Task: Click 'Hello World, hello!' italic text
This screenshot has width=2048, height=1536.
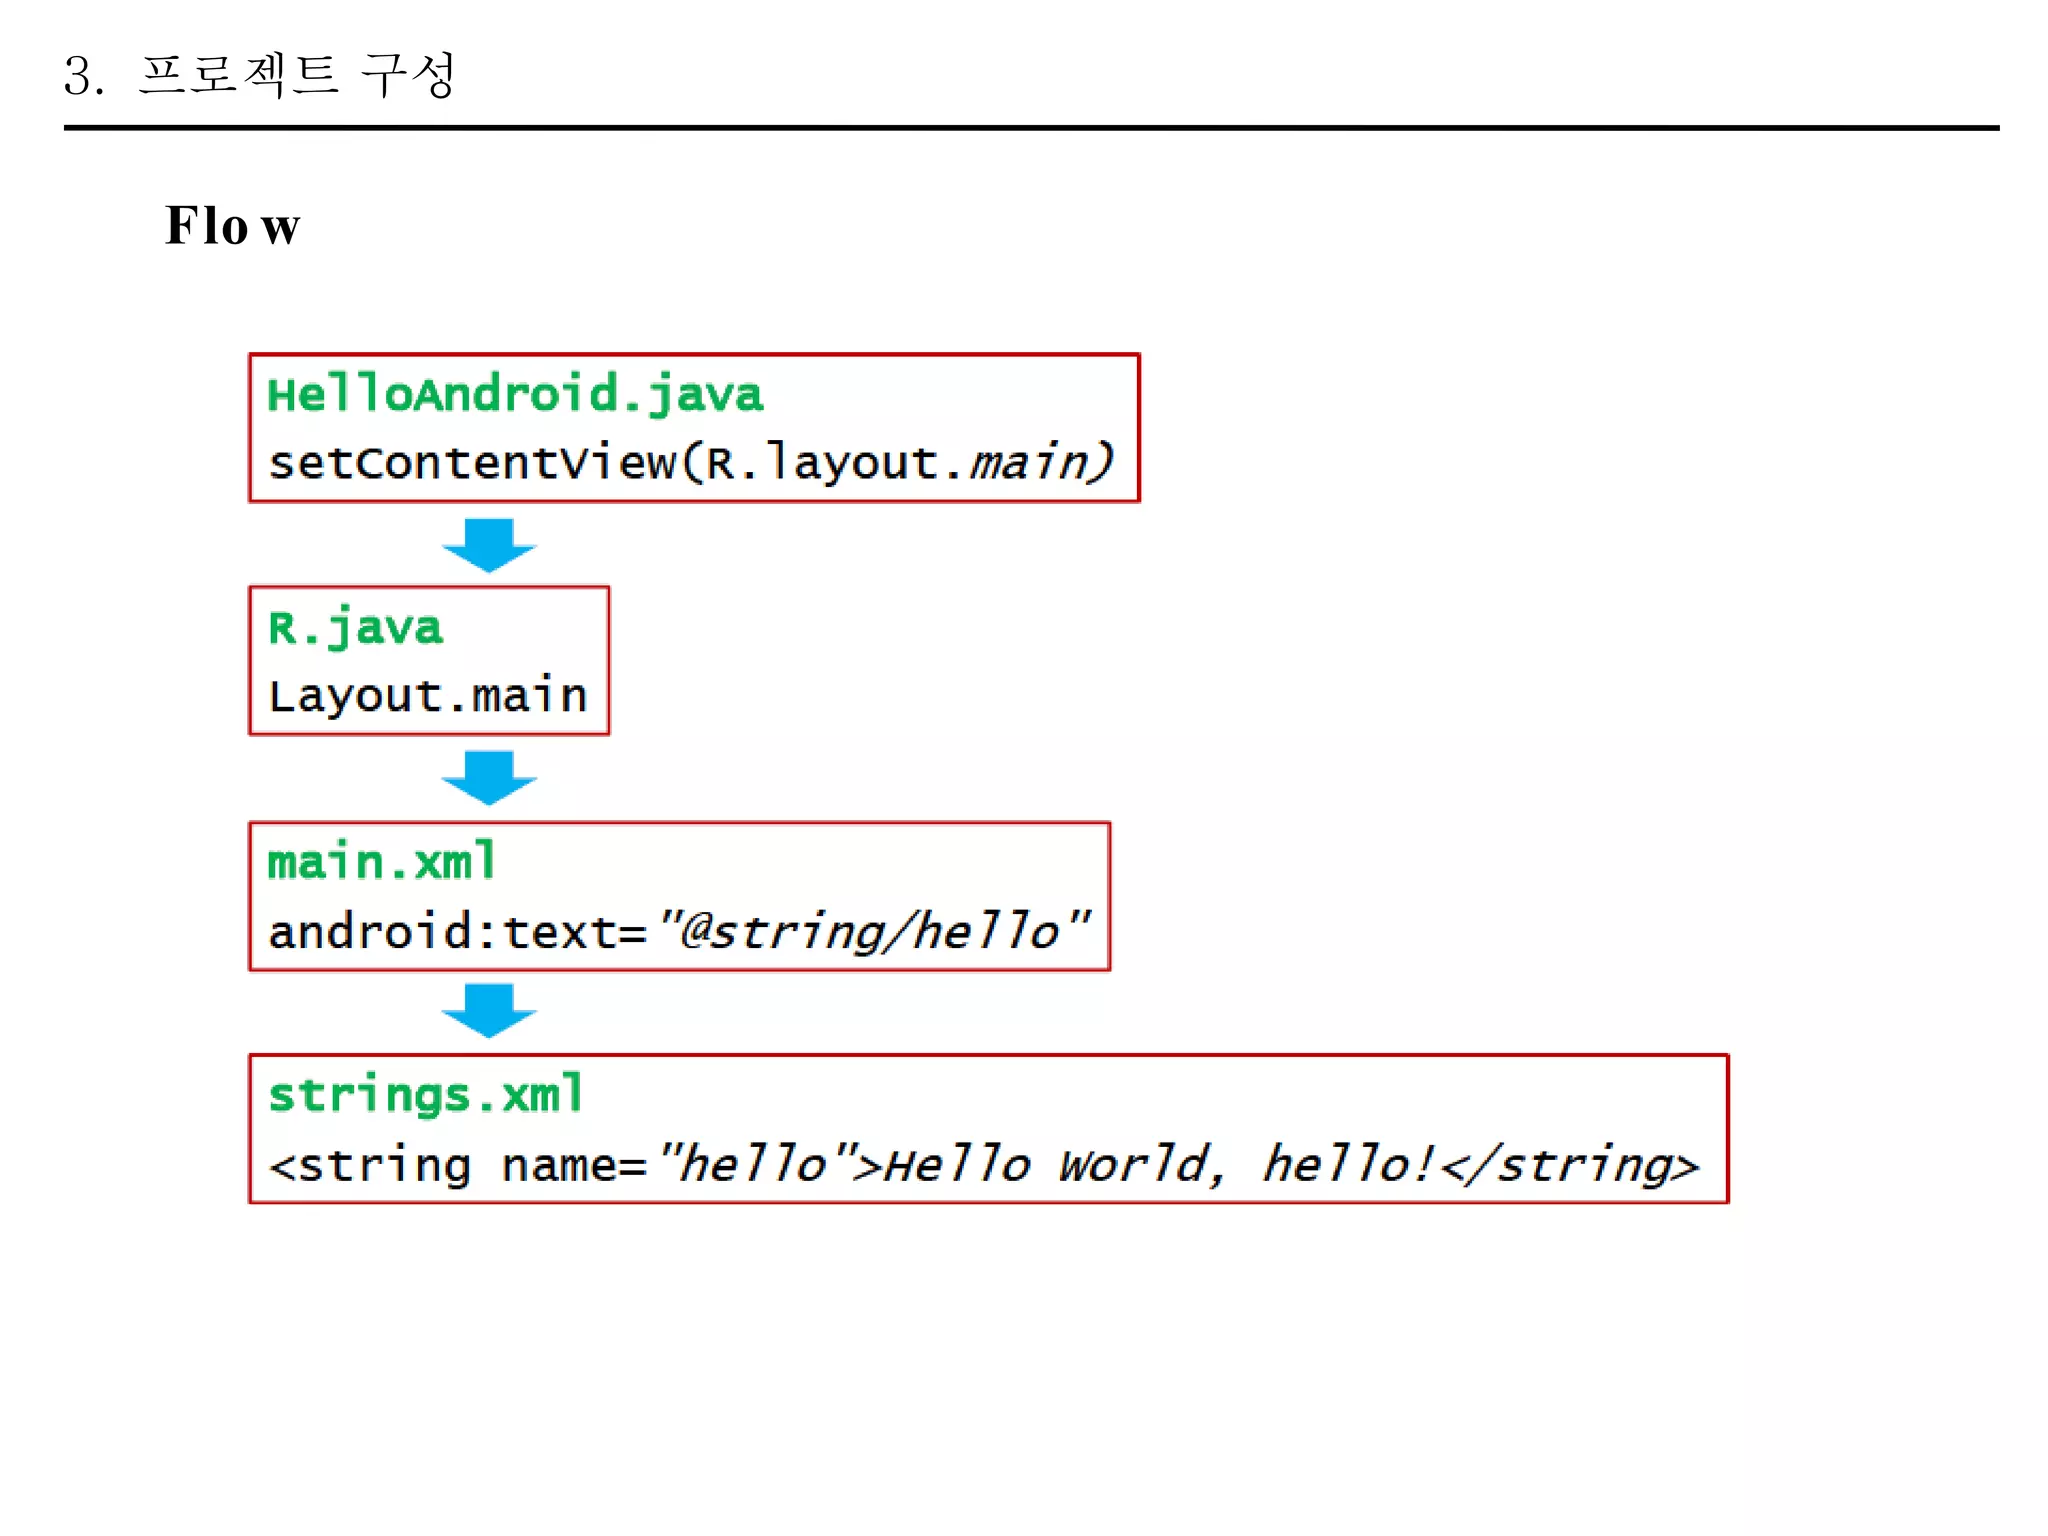Action: click(1158, 1165)
